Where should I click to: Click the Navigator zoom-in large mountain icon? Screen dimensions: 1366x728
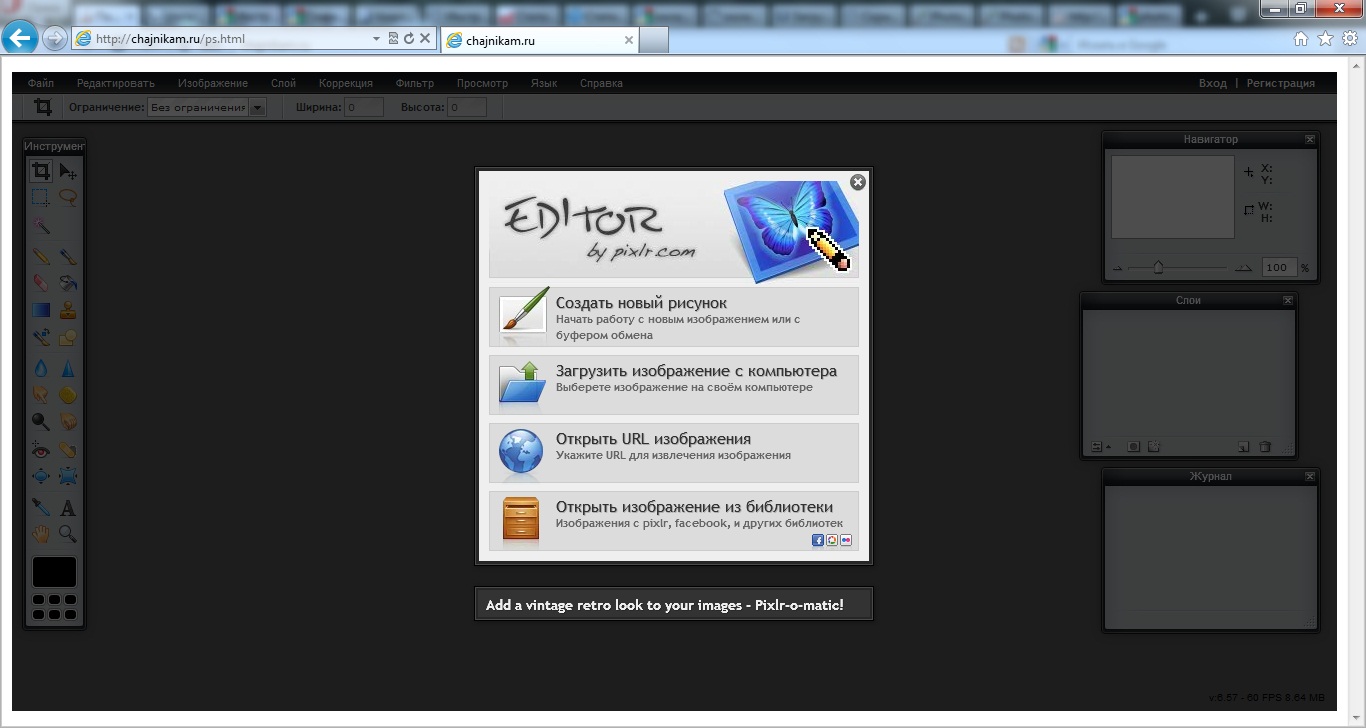[1244, 267]
